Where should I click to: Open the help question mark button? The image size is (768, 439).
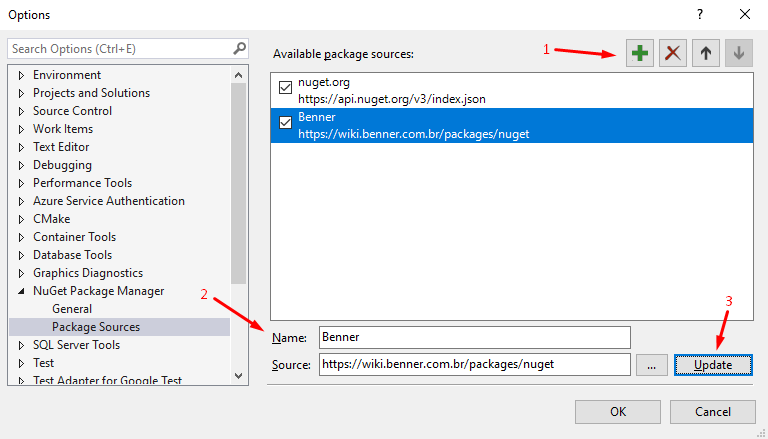click(x=700, y=14)
